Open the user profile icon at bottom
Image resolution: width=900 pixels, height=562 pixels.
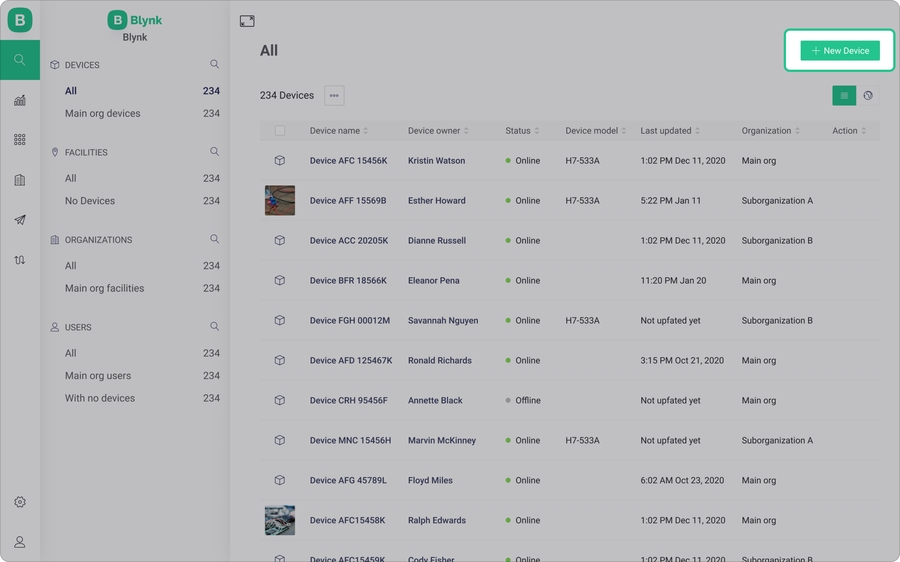(20, 542)
